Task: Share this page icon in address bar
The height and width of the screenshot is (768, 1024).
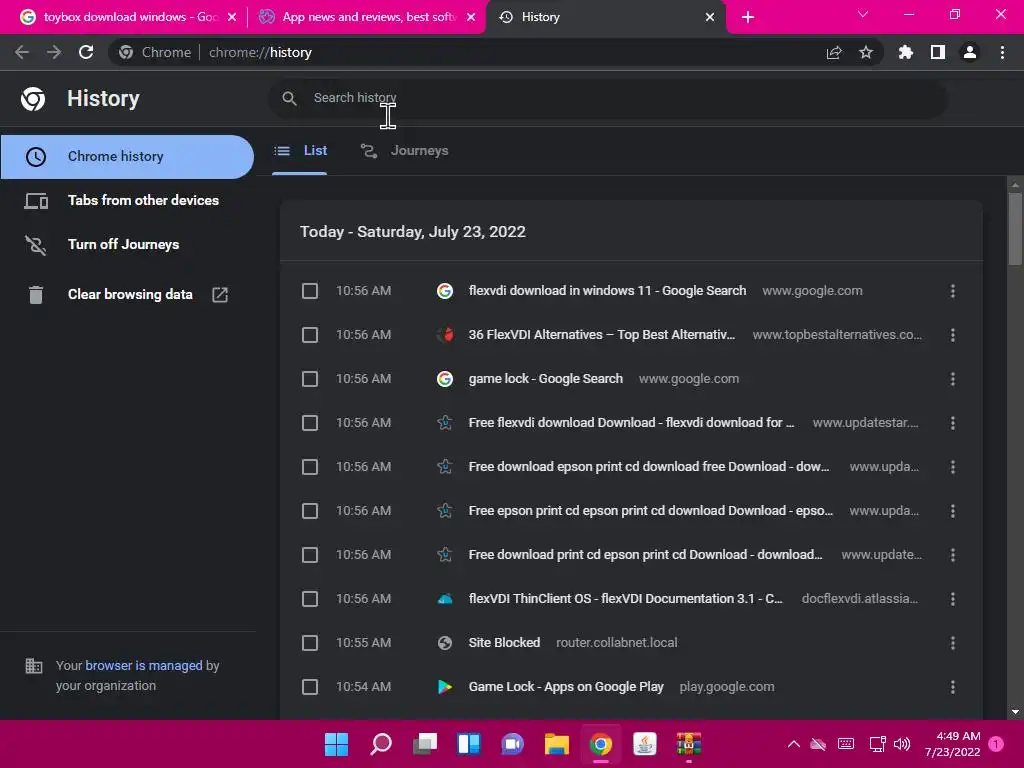Action: click(833, 52)
